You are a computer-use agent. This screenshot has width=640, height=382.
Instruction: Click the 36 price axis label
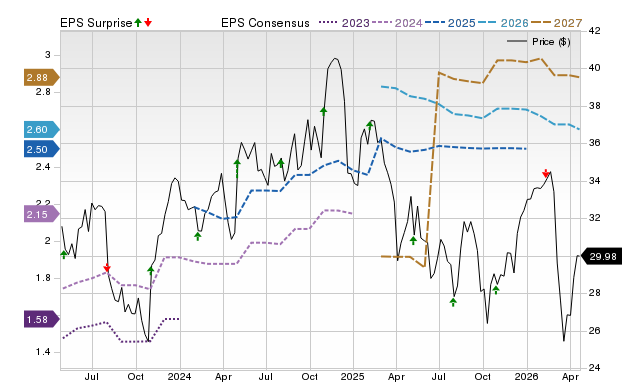(595, 143)
